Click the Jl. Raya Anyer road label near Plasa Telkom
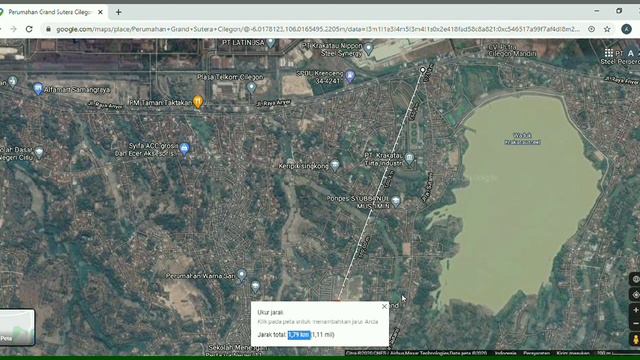This screenshot has height=360, width=640. coord(273,103)
